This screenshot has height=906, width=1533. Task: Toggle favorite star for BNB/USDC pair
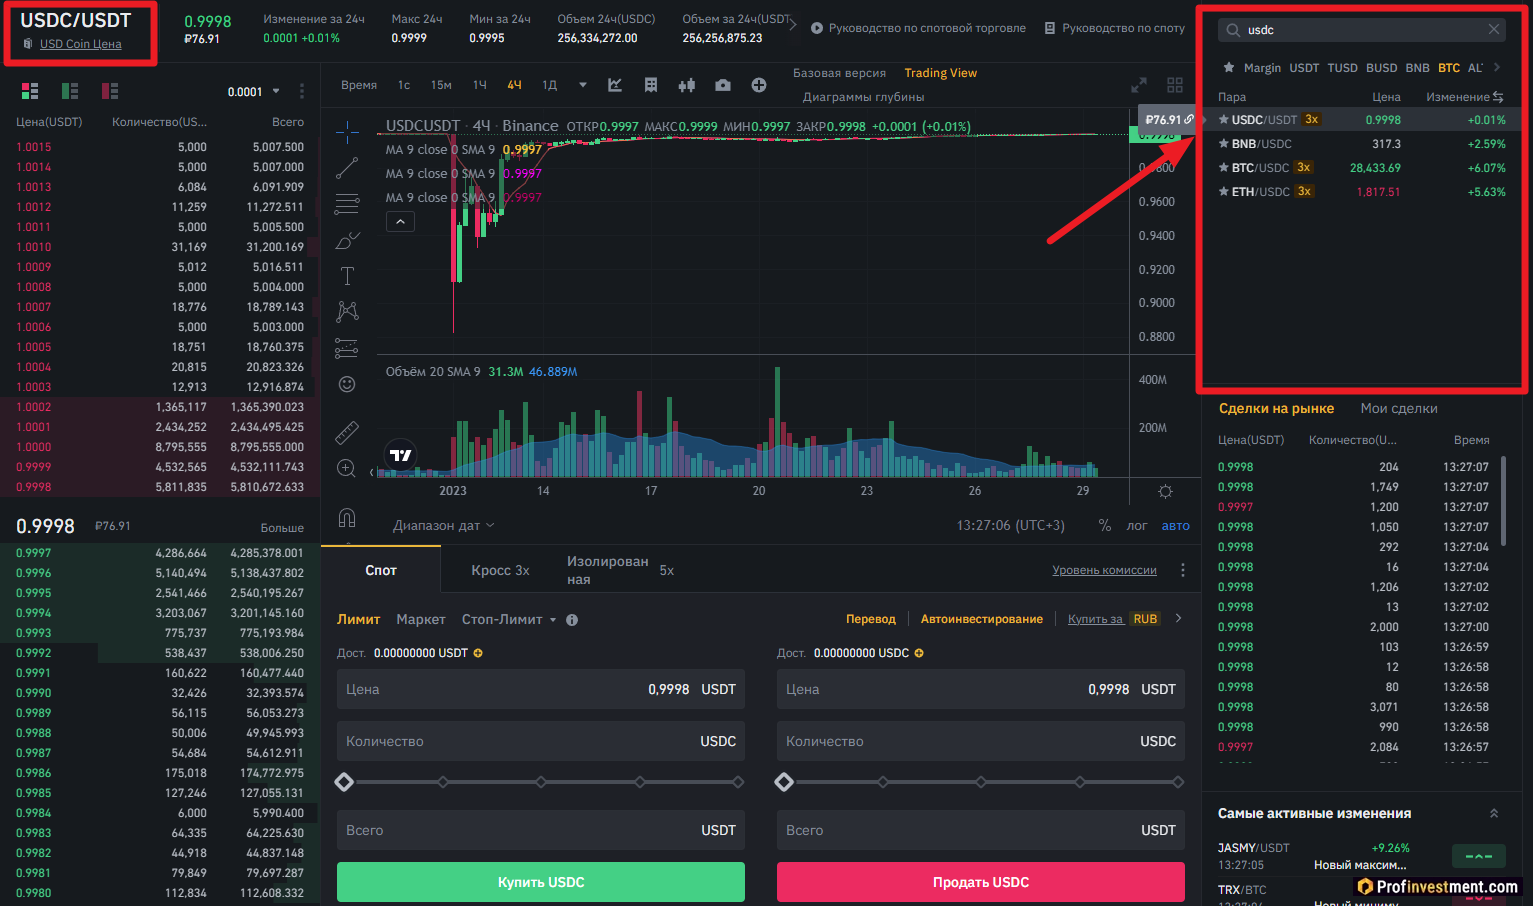tap(1223, 143)
